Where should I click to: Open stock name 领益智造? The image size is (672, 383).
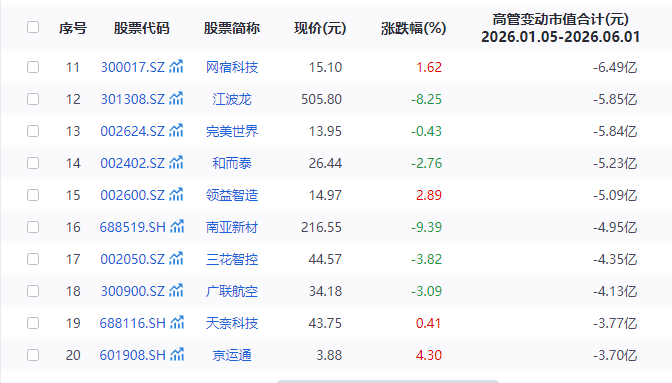pyautogui.click(x=232, y=195)
